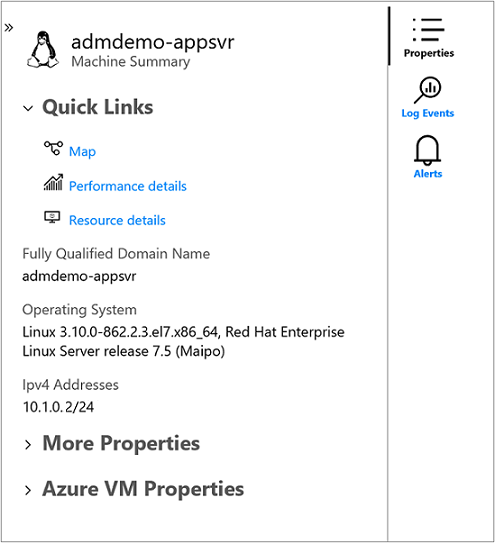Image resolution: width=495 pixels, height=543 pixels.
Task: Click the More Properties heading
Action: pyautogui.click(x=121, y=443)
